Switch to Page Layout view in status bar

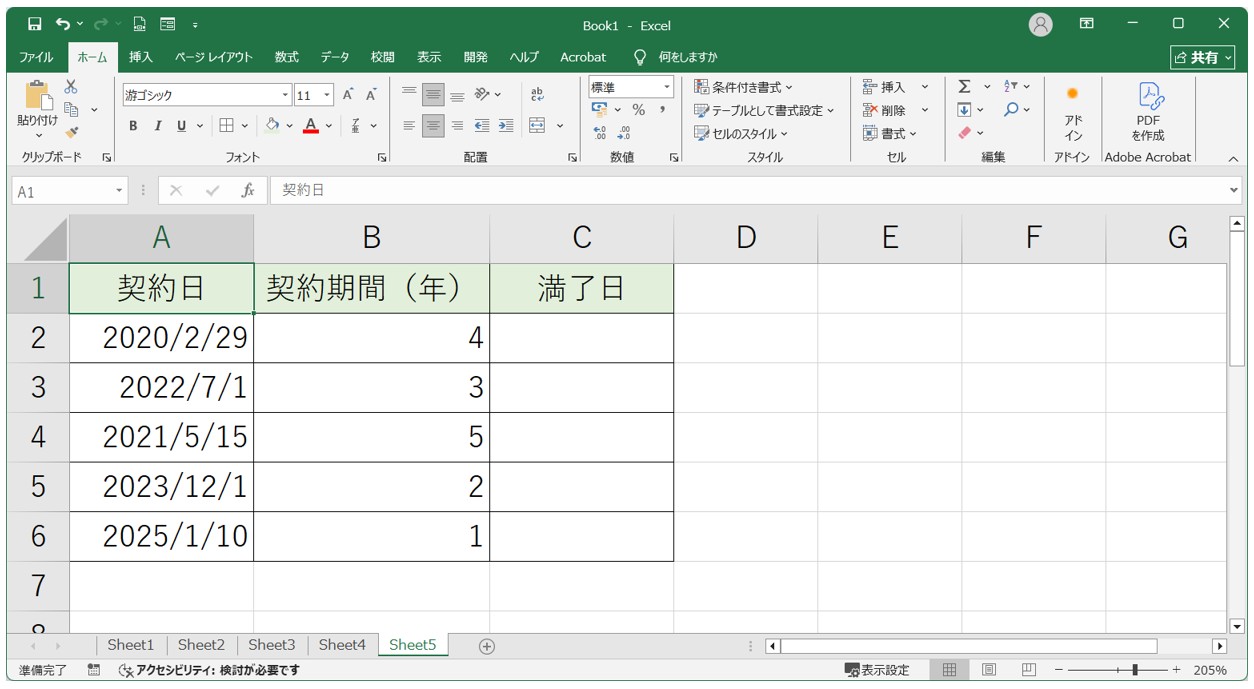(989, 670)
